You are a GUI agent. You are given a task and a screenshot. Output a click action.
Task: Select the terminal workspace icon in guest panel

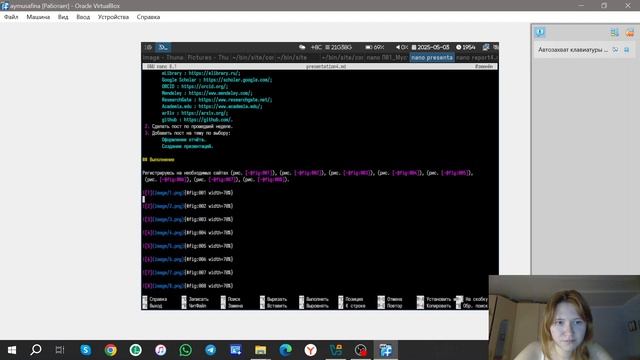(x=163, y=47)
